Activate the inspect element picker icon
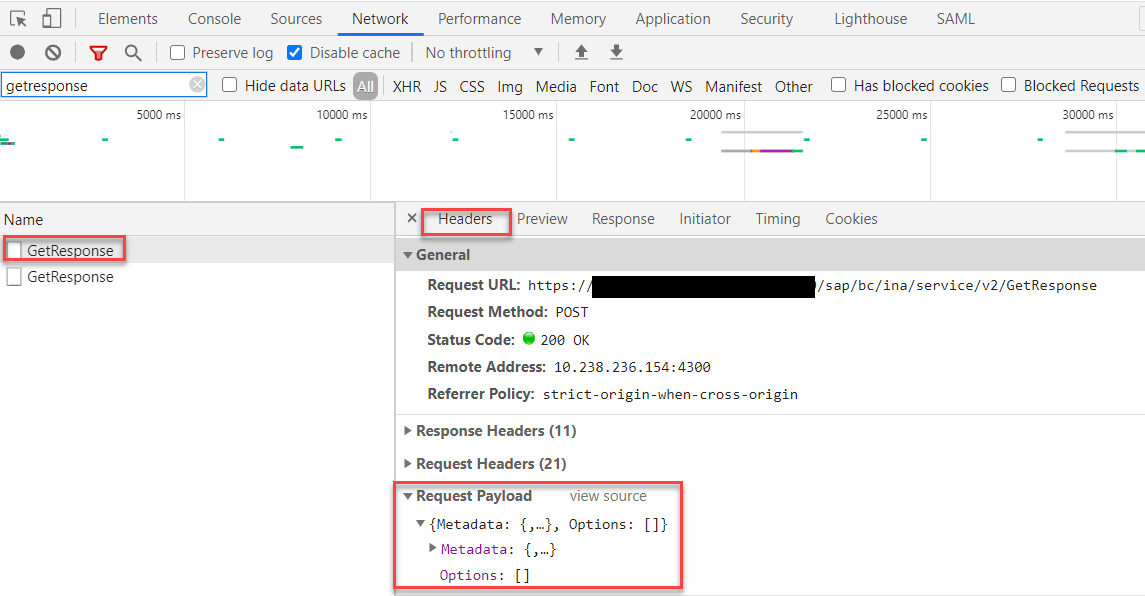 (x=18, y=18)
